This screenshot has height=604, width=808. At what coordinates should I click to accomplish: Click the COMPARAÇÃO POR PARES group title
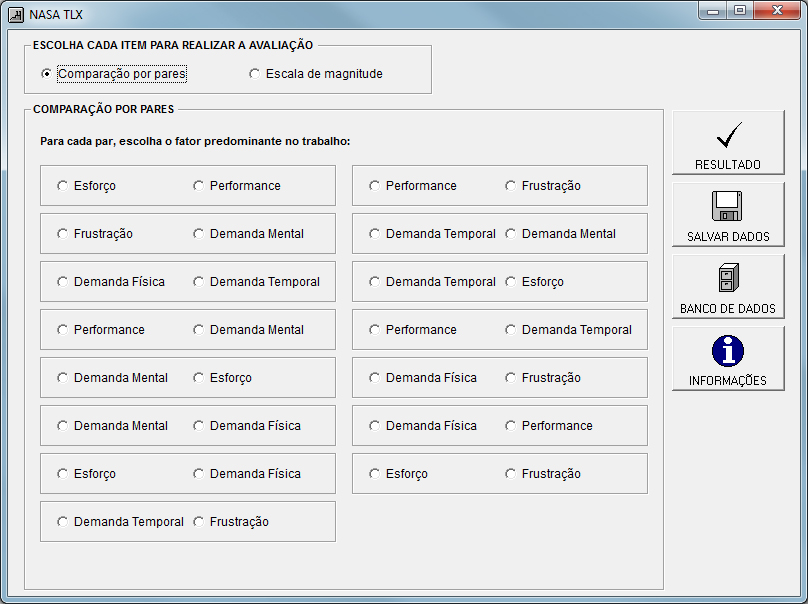pyautogui.click(x=104, y=109)
